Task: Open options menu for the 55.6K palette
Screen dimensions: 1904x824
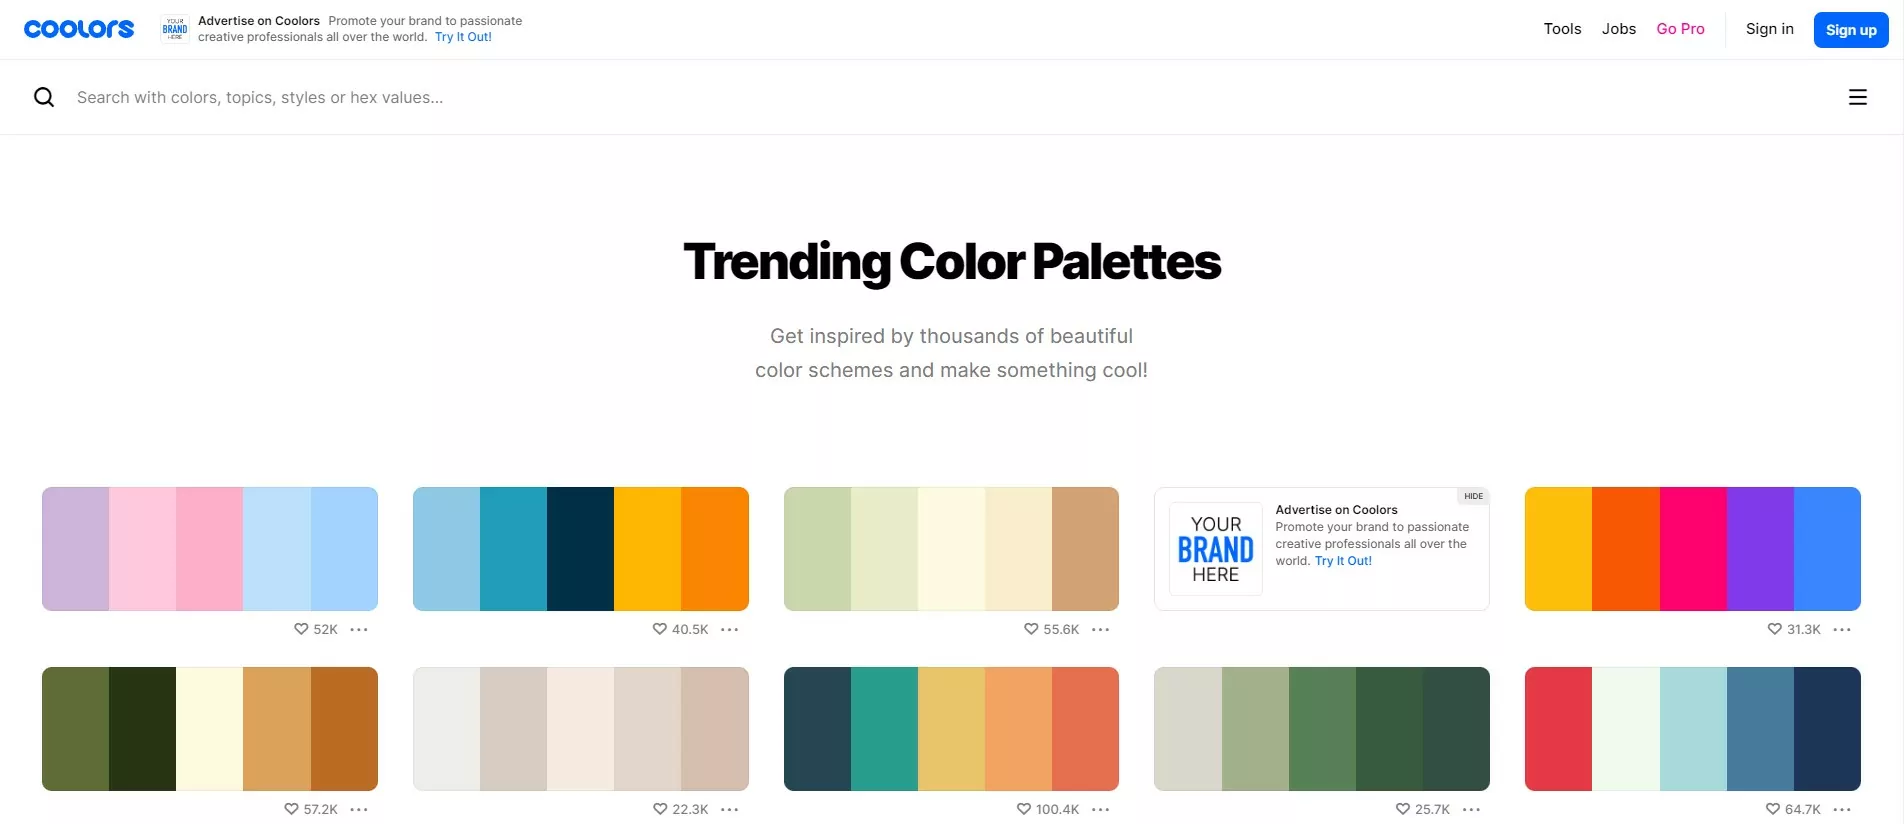Action: point(1101,629)
